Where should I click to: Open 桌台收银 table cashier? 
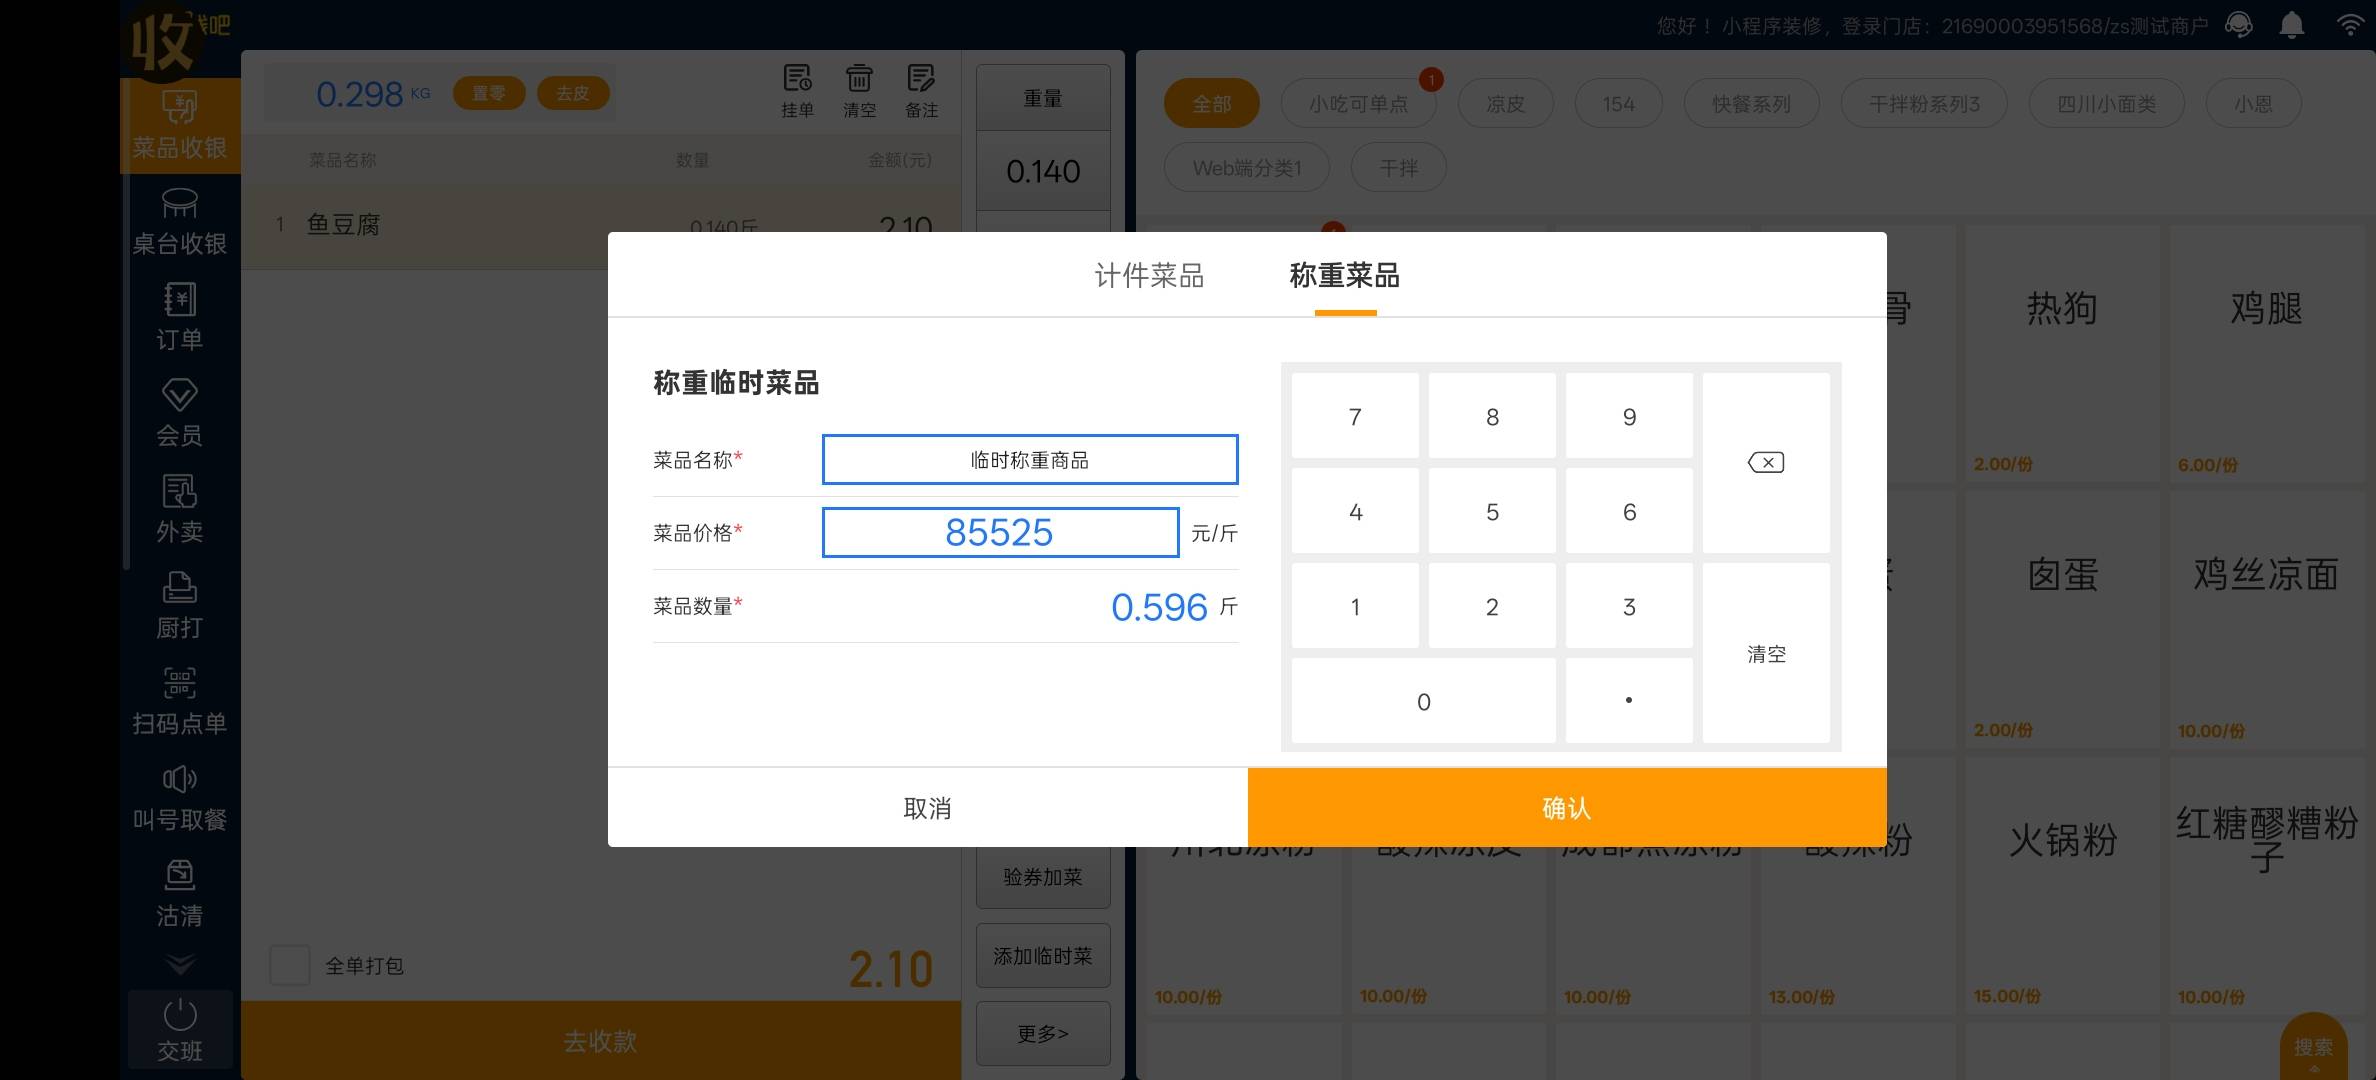[x=180, y=222]
